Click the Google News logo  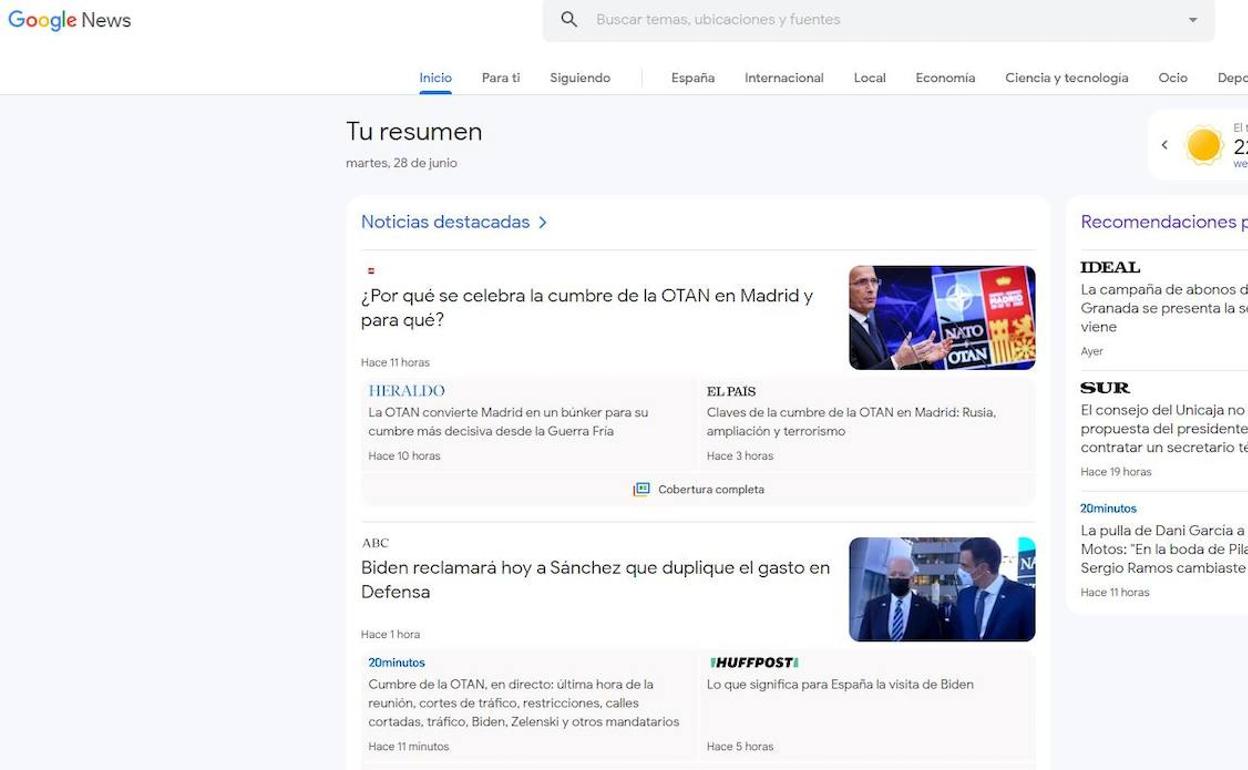[70, 19]
